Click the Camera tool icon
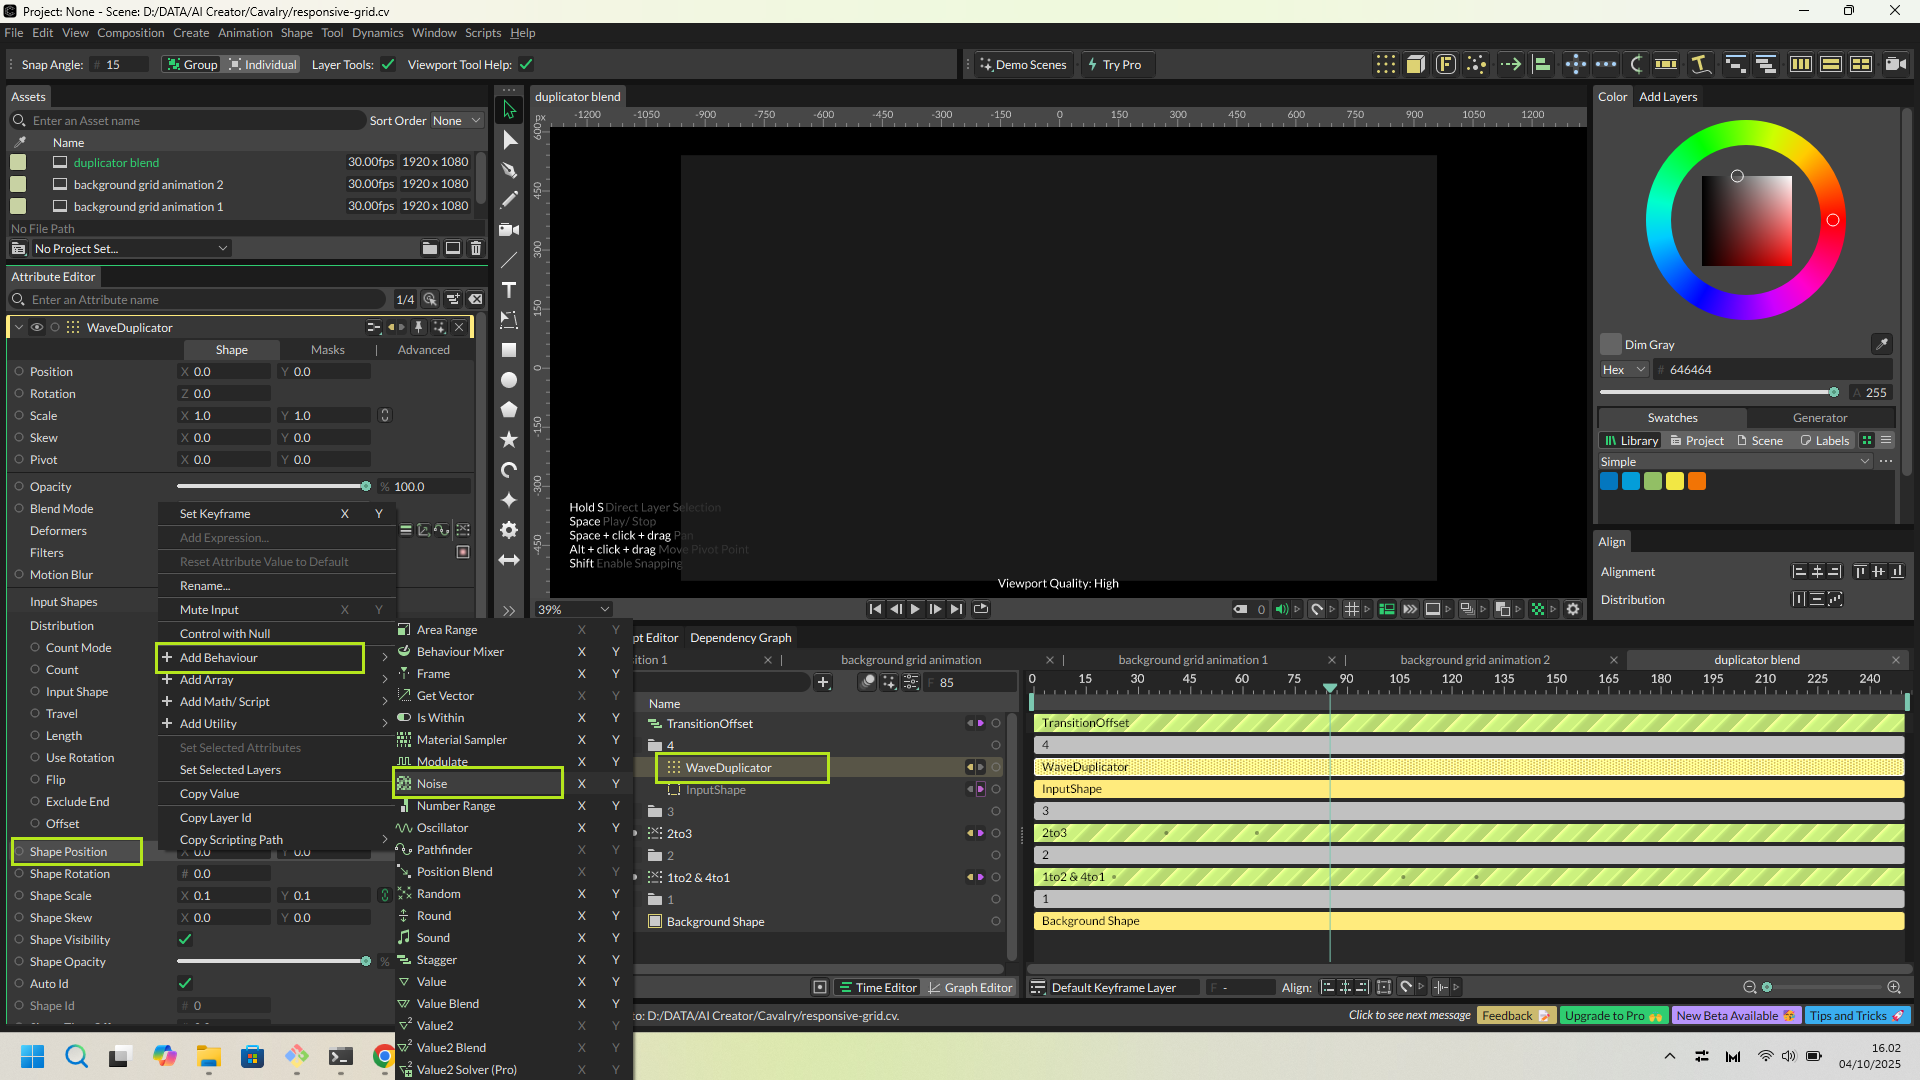Image resolution: width=1920 pixels, height=1080 pixels. click(509, 230)
